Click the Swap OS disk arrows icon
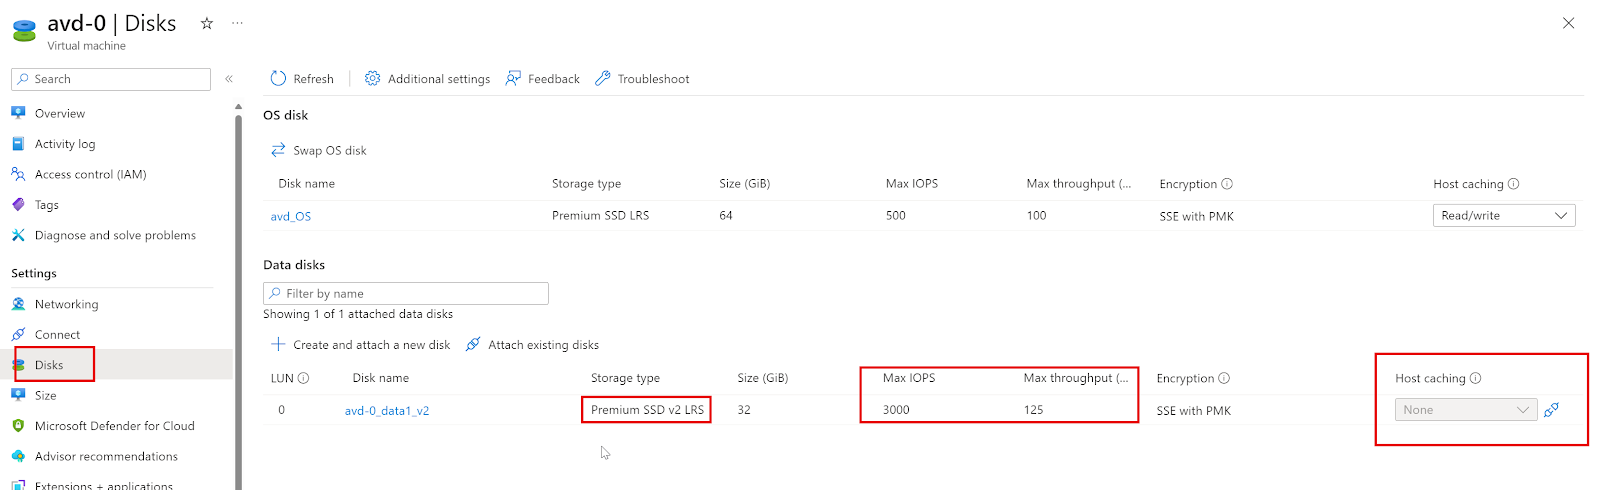This screenshot has height=490, width=1600. point(278,150)
